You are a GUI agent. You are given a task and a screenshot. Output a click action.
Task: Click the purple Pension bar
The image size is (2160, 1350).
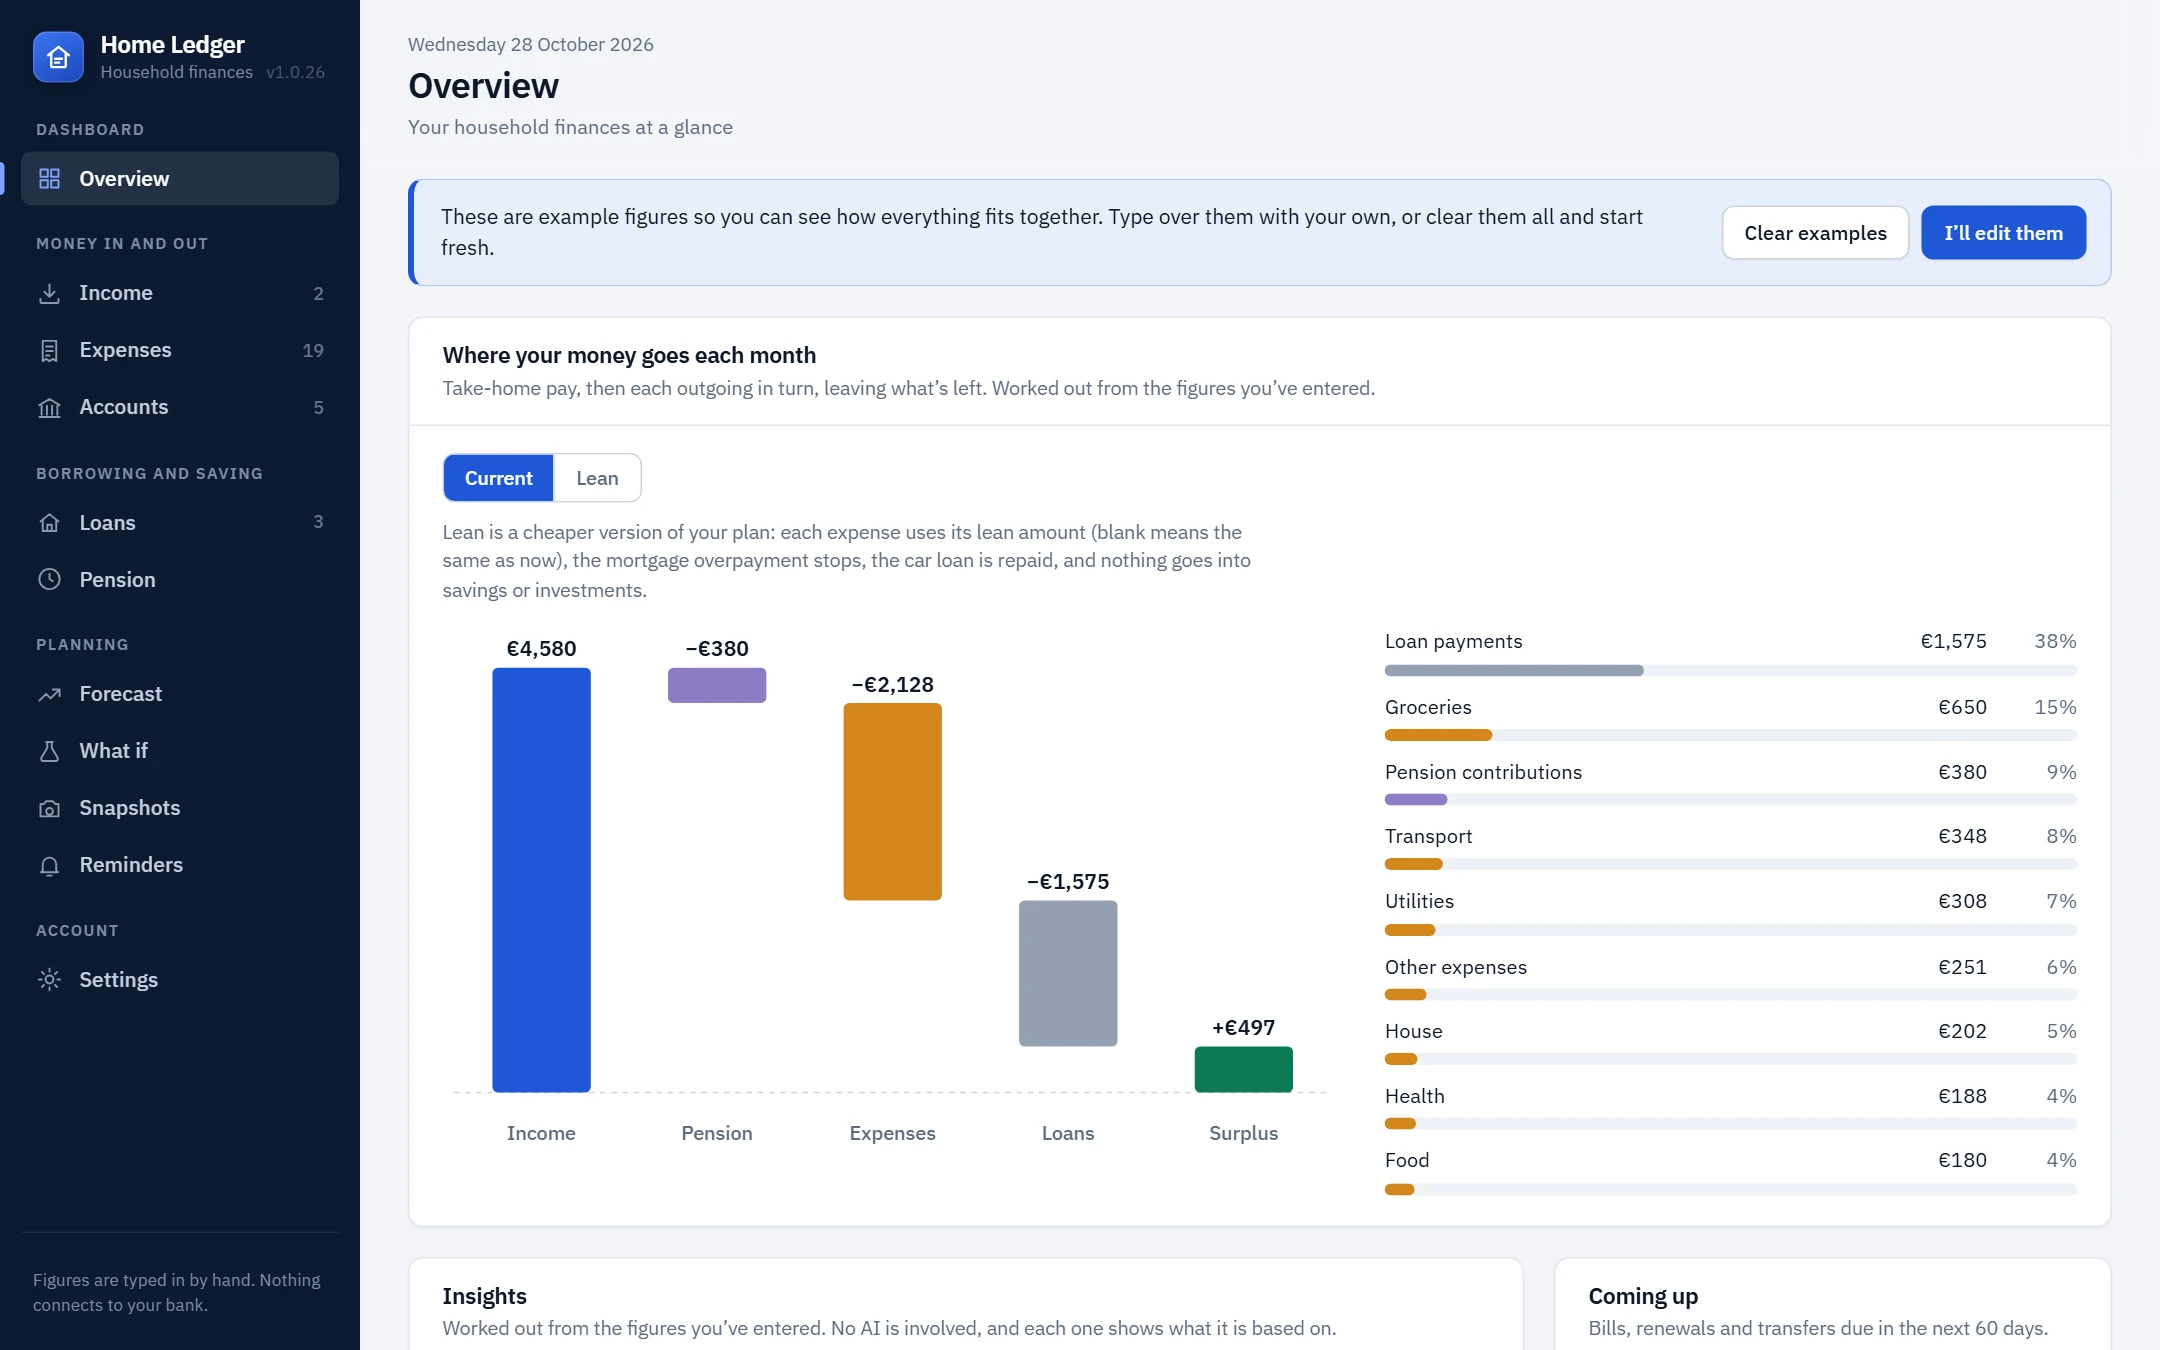pos(717,685)
